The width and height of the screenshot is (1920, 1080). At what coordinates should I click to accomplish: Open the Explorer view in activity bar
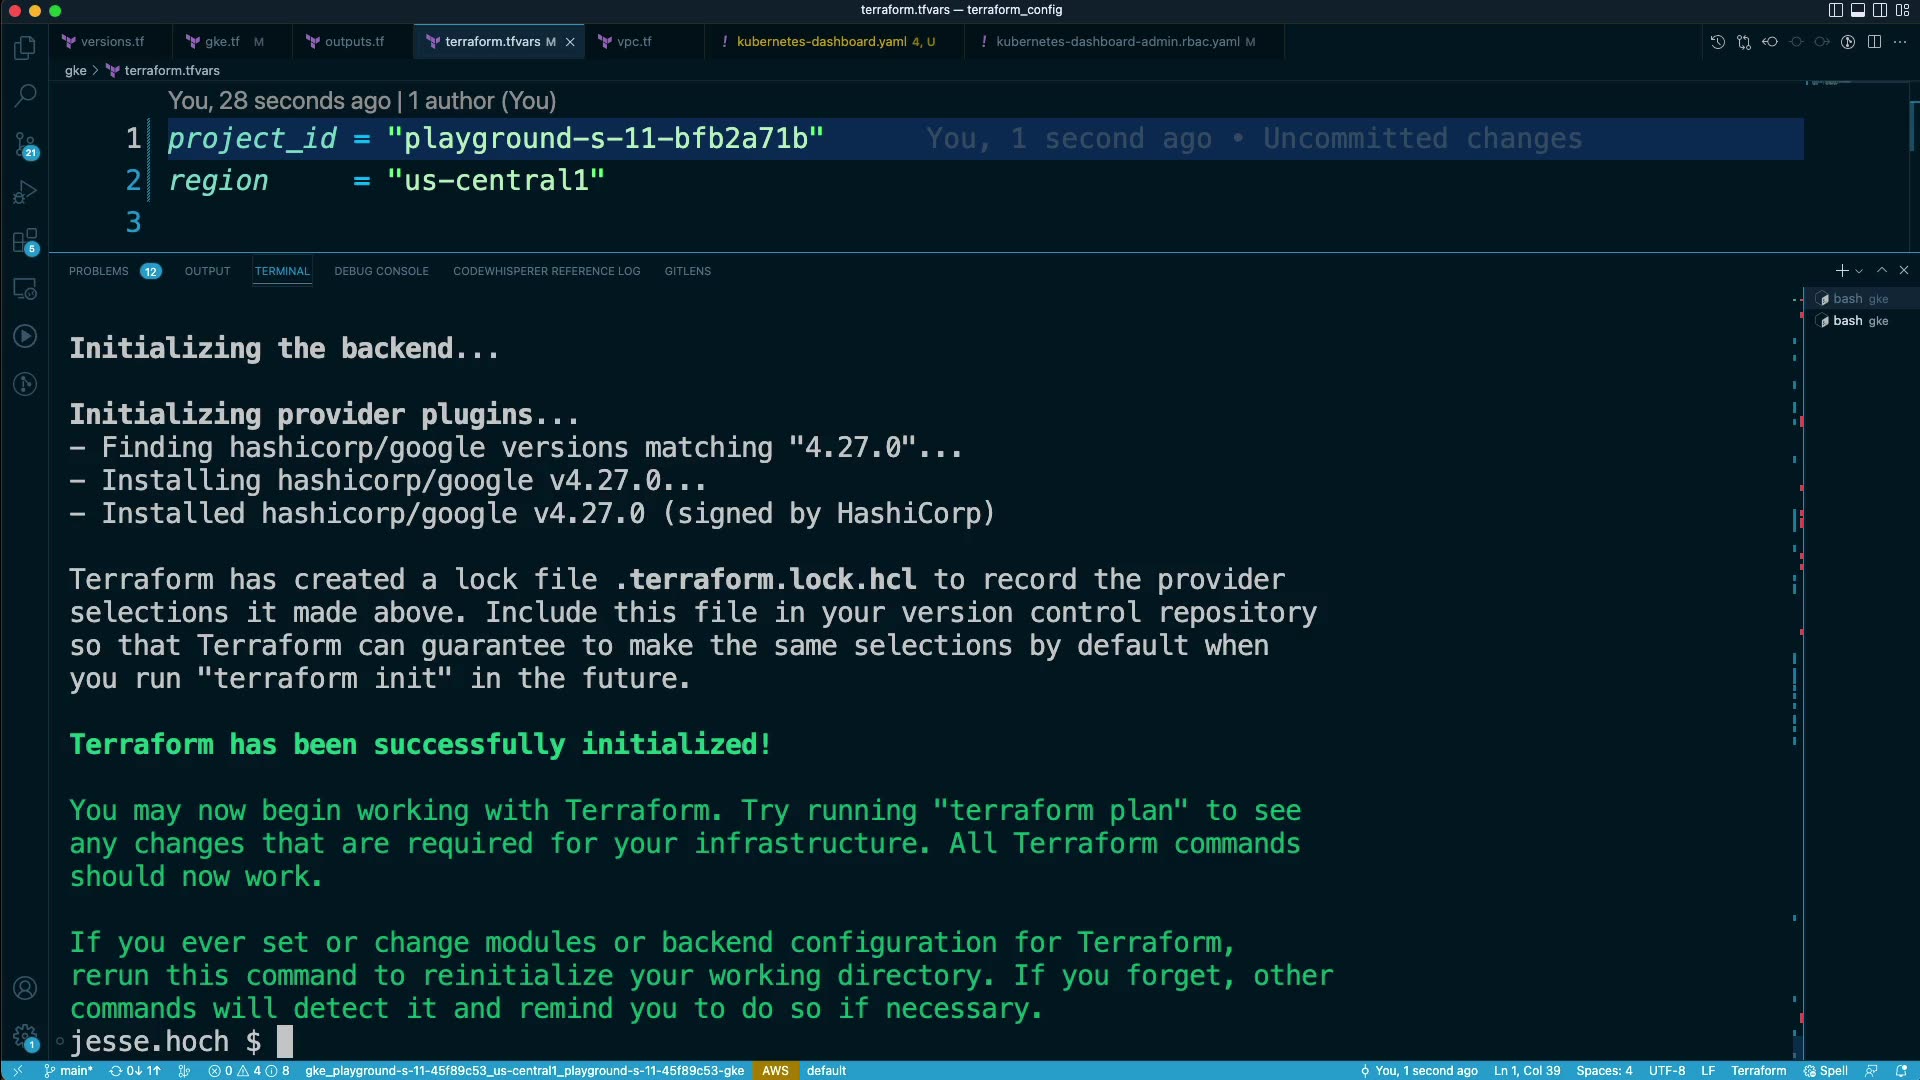pos(25,48)
